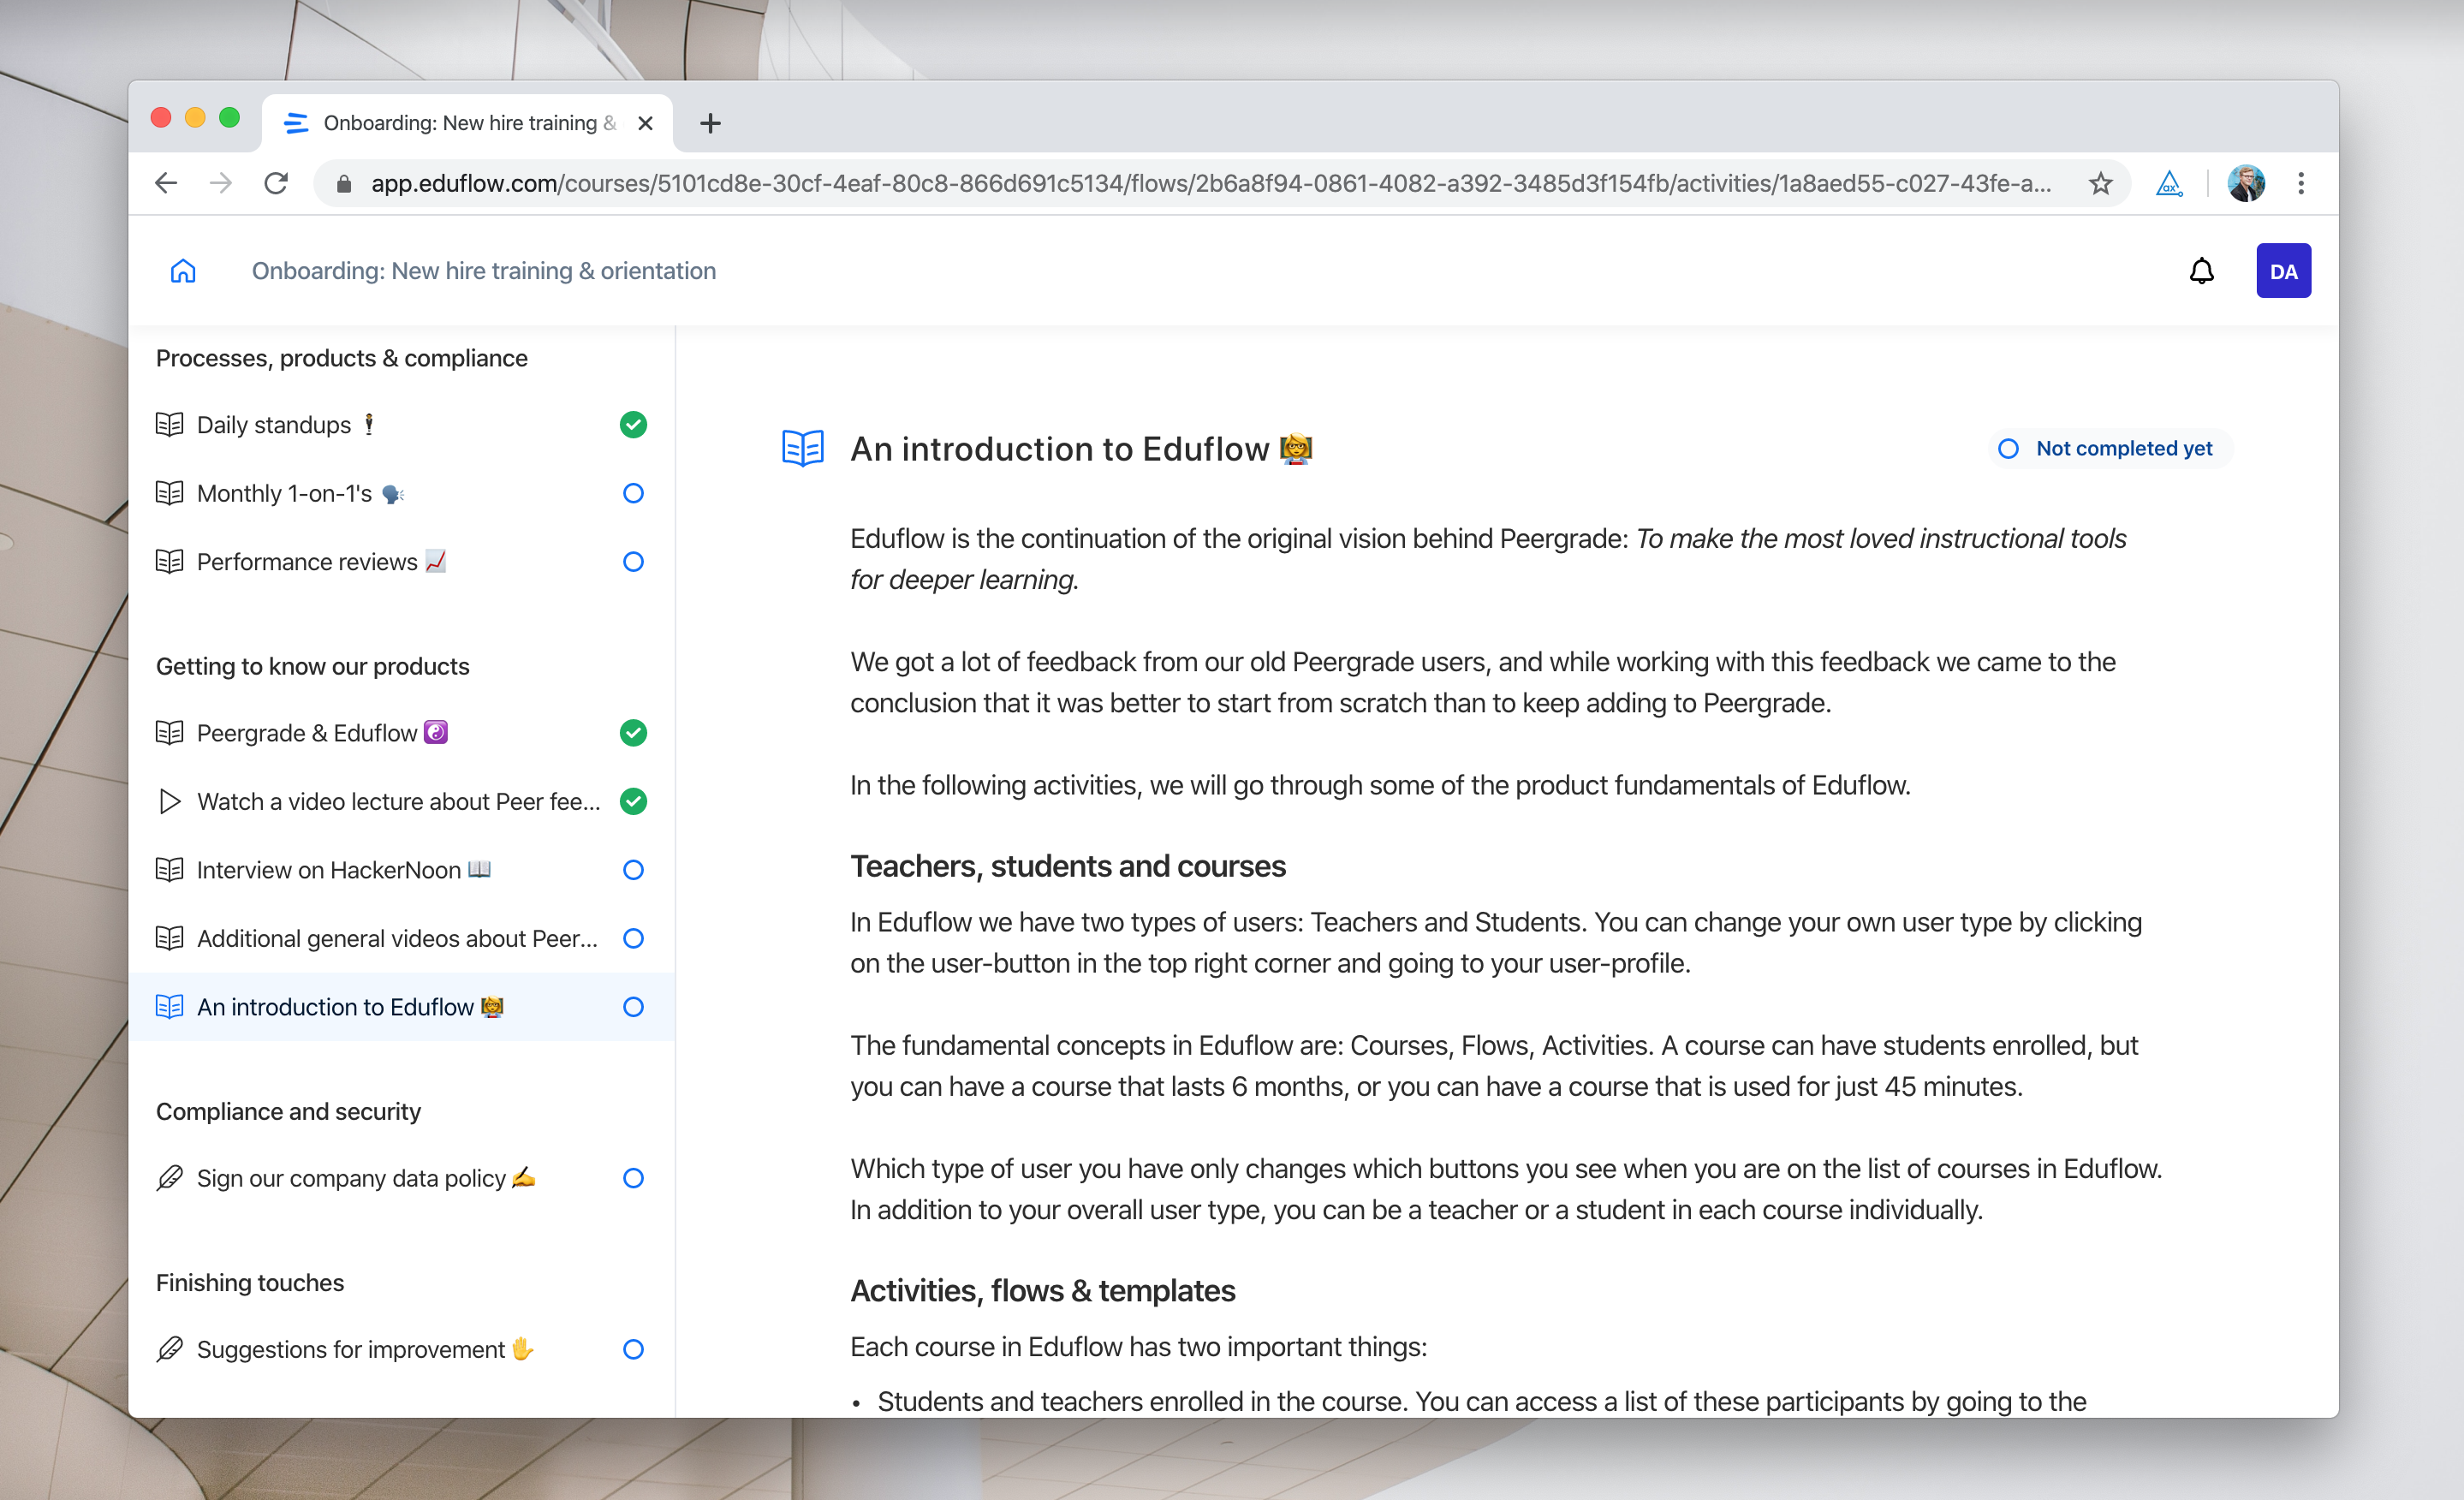Open Additional general videos about Peer activity
The image size is (2464, 1500).
tap(401, 938)
